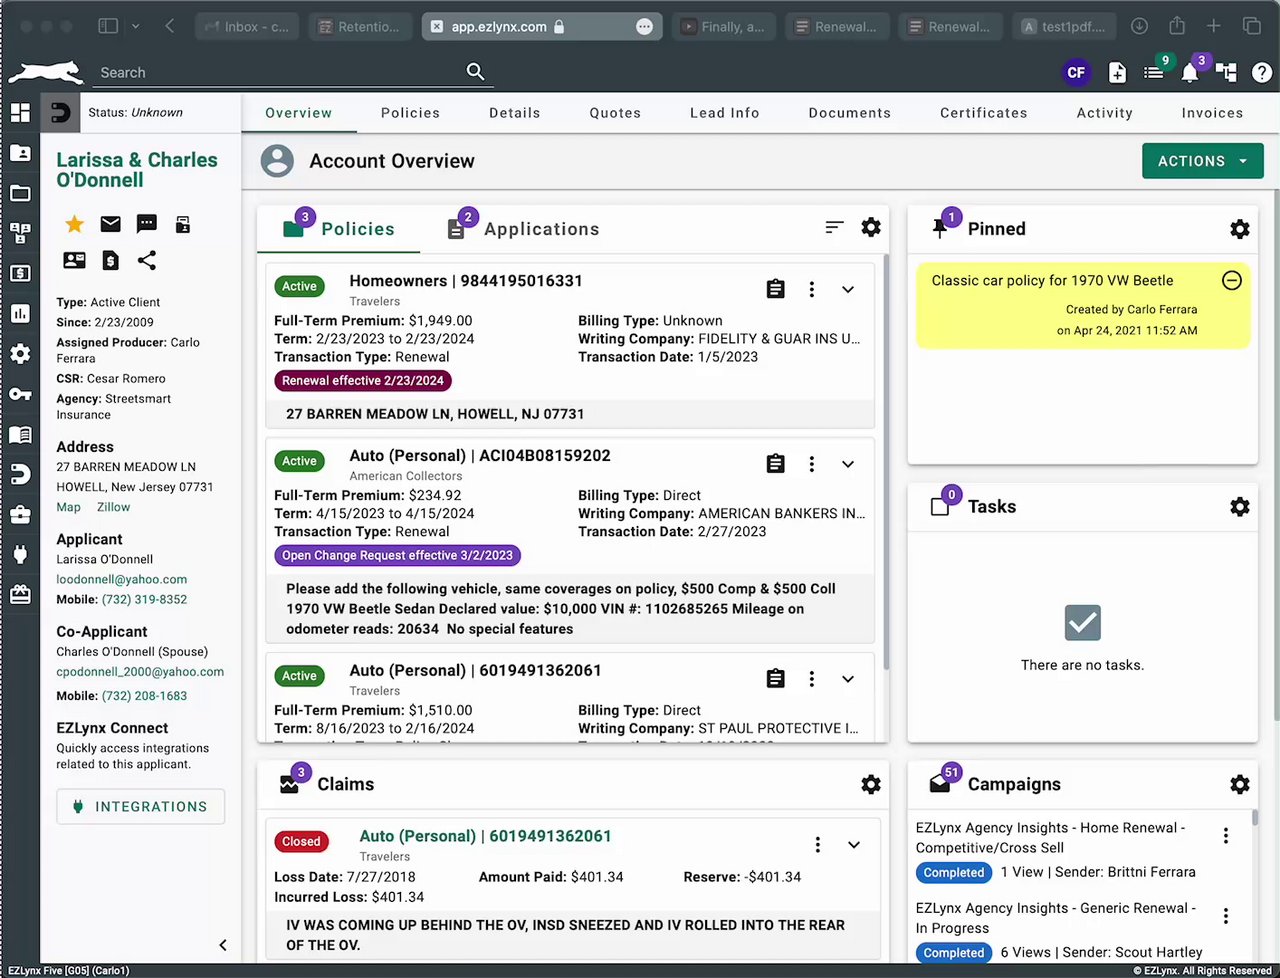Click the contact card icon under applicant name
The image size is (1280, 978).
click(75, 260)
